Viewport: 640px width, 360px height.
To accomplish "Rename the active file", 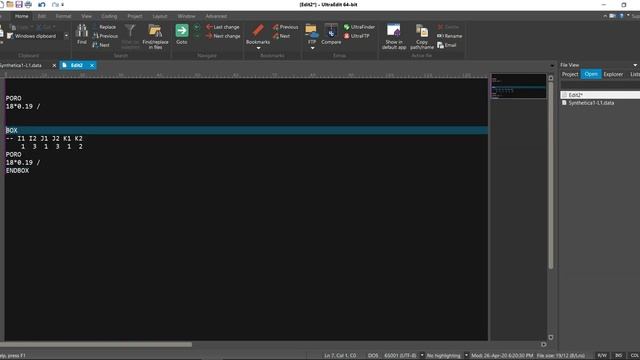I will (x=450, y=36).
